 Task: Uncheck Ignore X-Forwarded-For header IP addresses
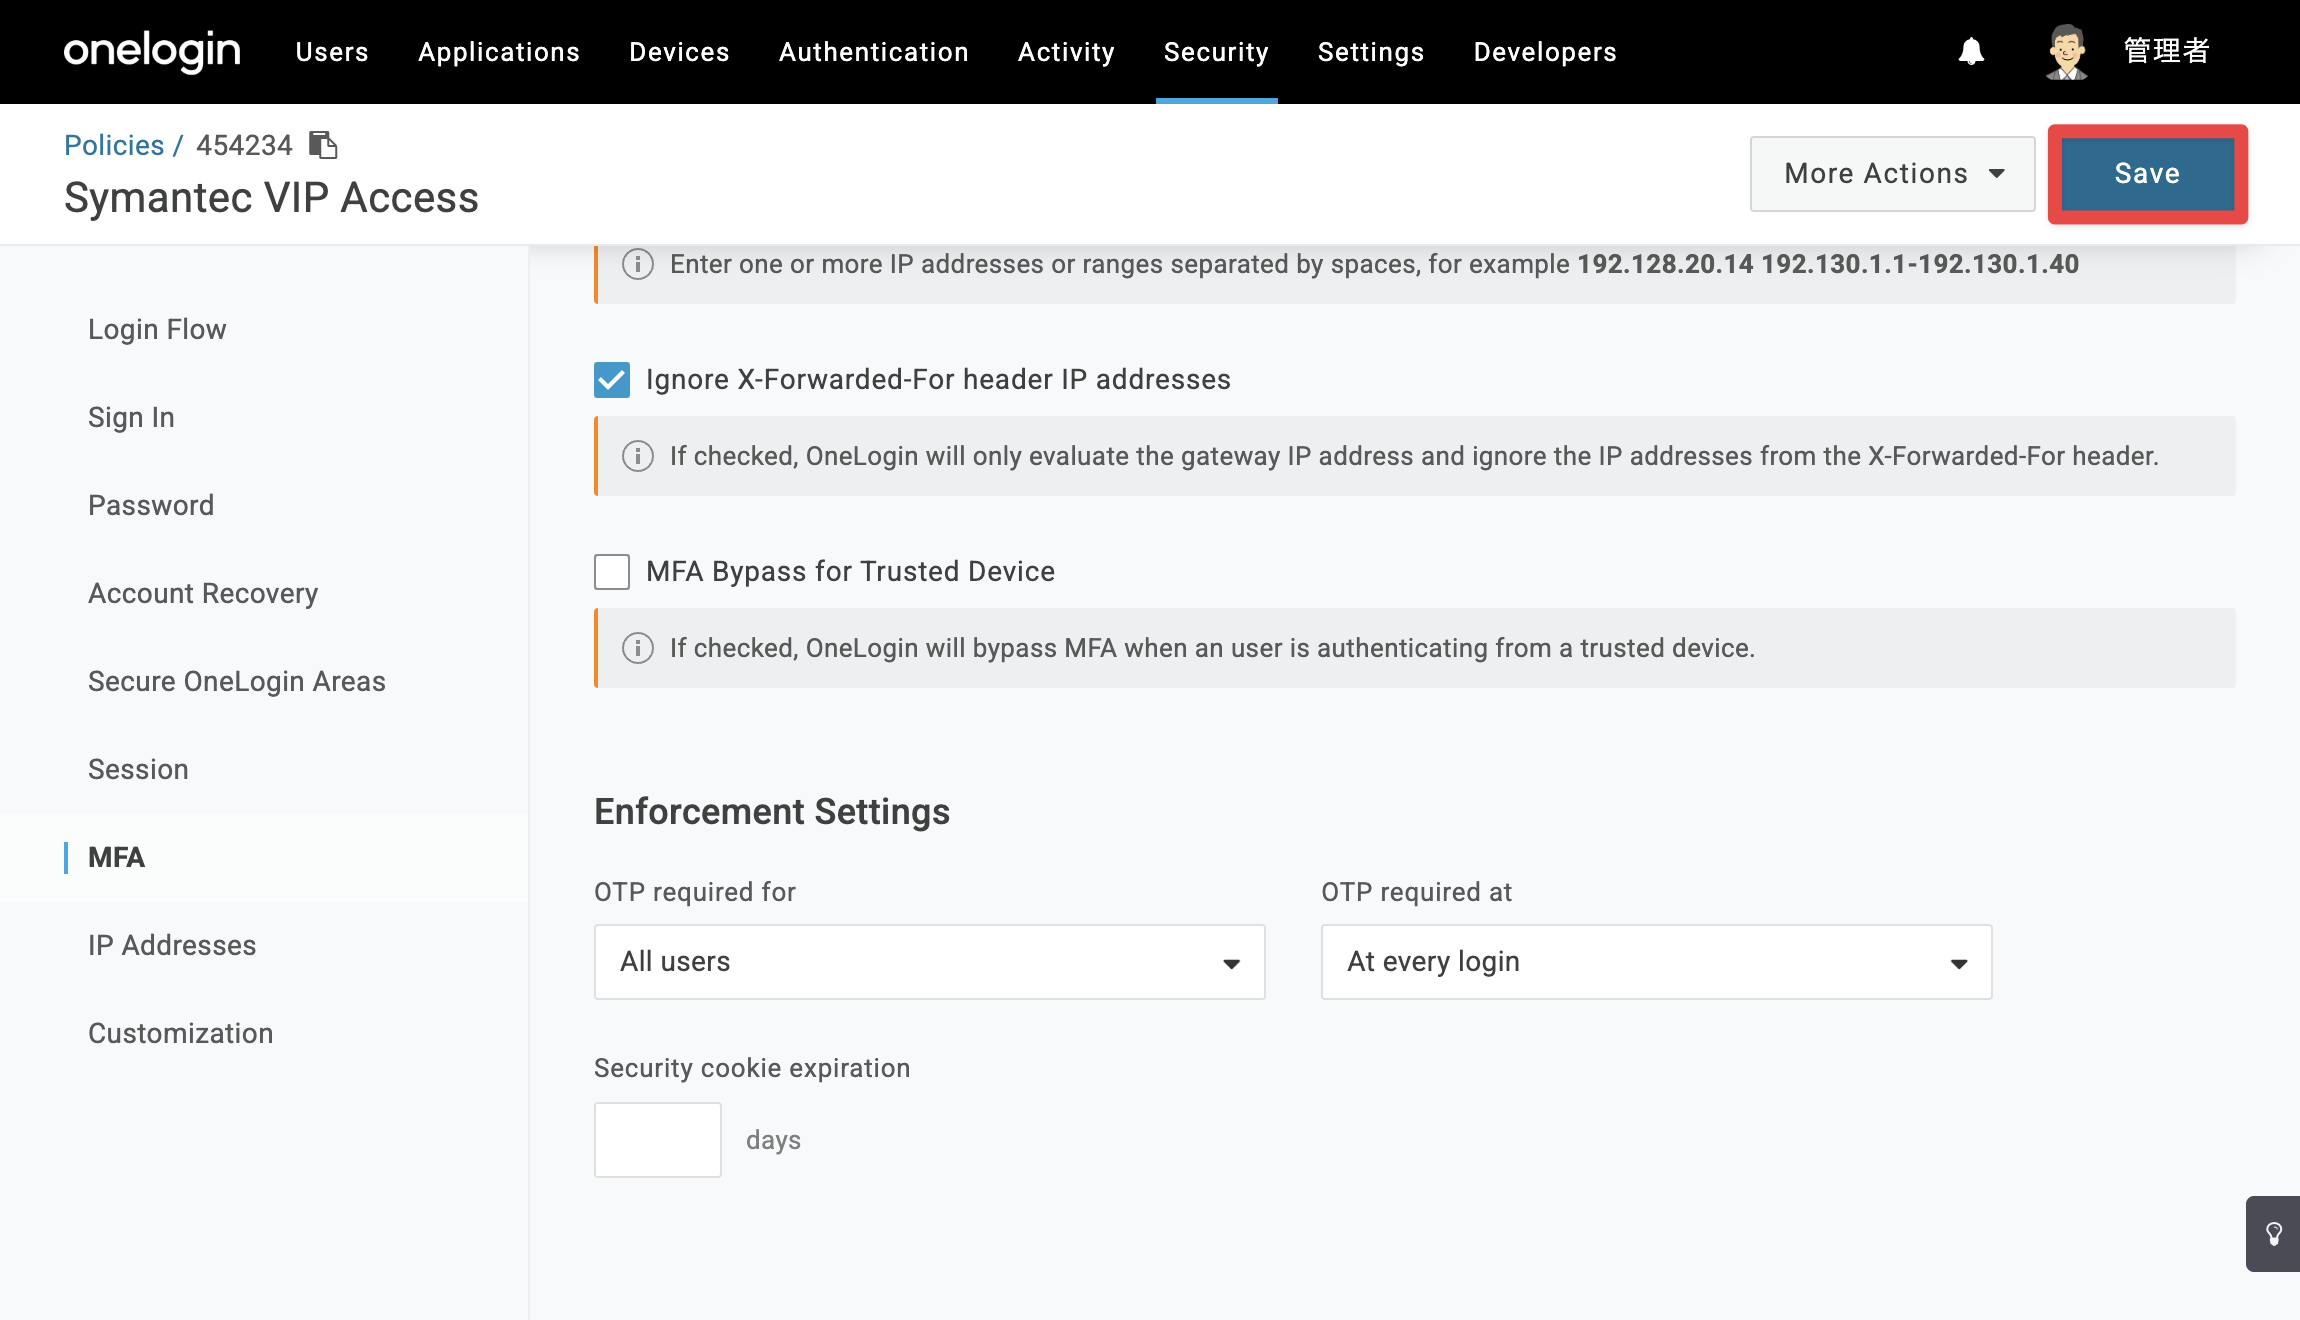pyautogui.click(x=612, y=380)
